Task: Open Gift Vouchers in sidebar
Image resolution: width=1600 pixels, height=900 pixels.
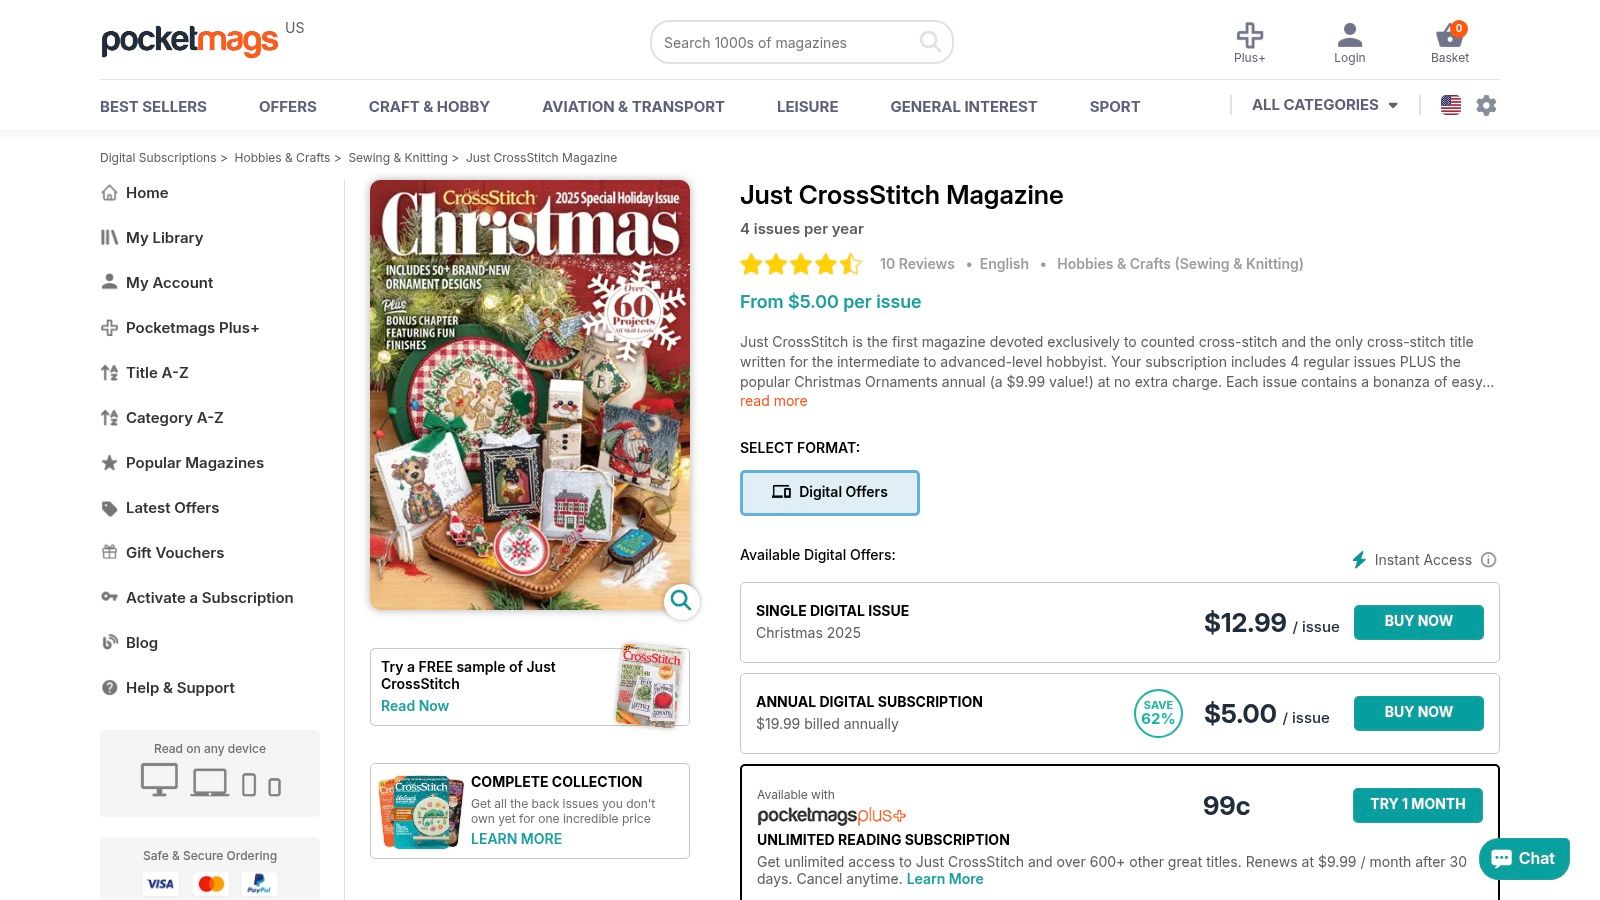Action: point(175,552)
